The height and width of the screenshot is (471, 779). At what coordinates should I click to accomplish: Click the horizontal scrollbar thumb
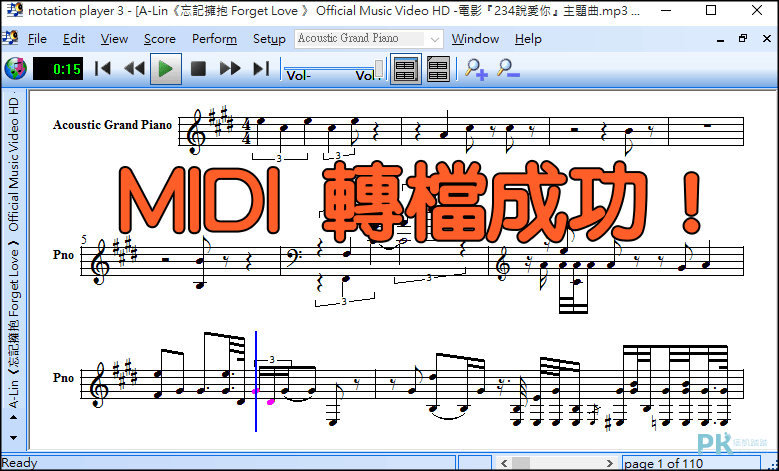click(x=521, y=463)
